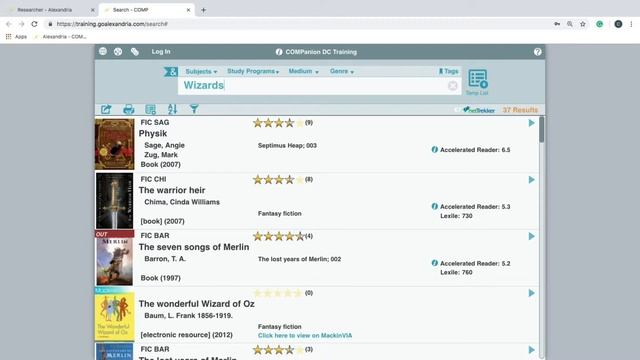Expand The seven songs of Merlin arrow
Viewport: 640px width, 360px height.
(x=531, y=236)
